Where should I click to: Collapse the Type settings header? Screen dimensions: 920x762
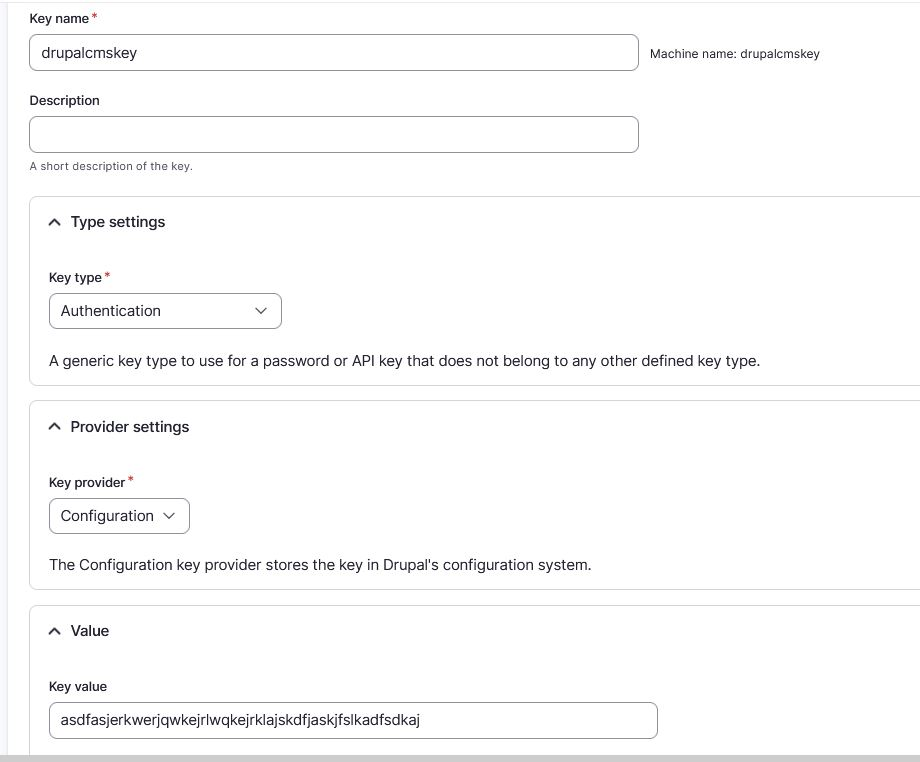point(116,222)
